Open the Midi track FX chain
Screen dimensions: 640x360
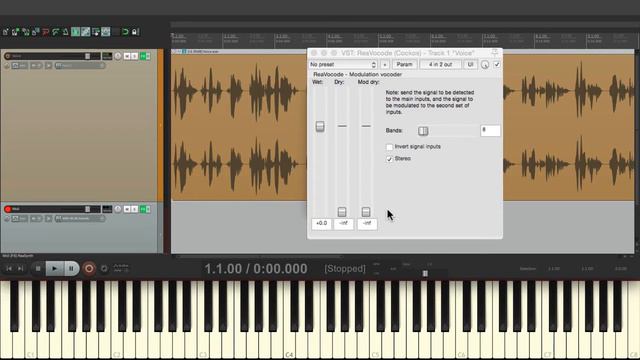click(143, 209)
